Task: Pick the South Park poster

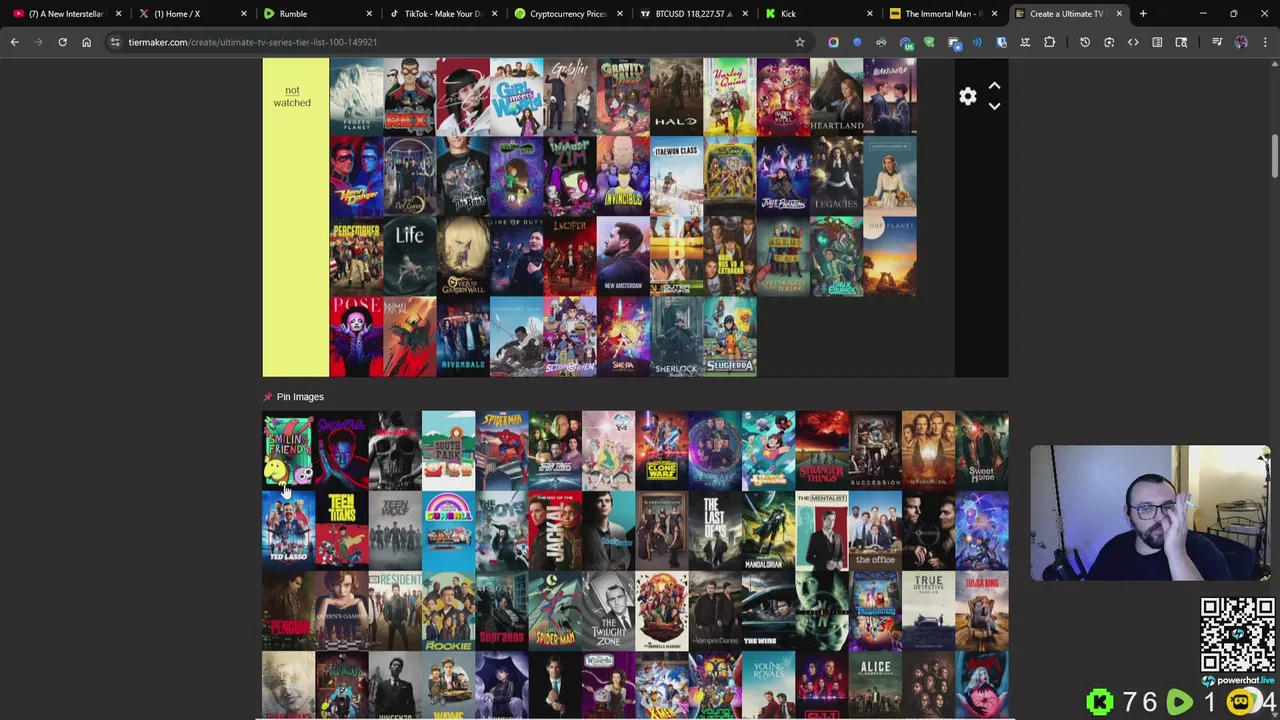Action: (x=448, y=450)
